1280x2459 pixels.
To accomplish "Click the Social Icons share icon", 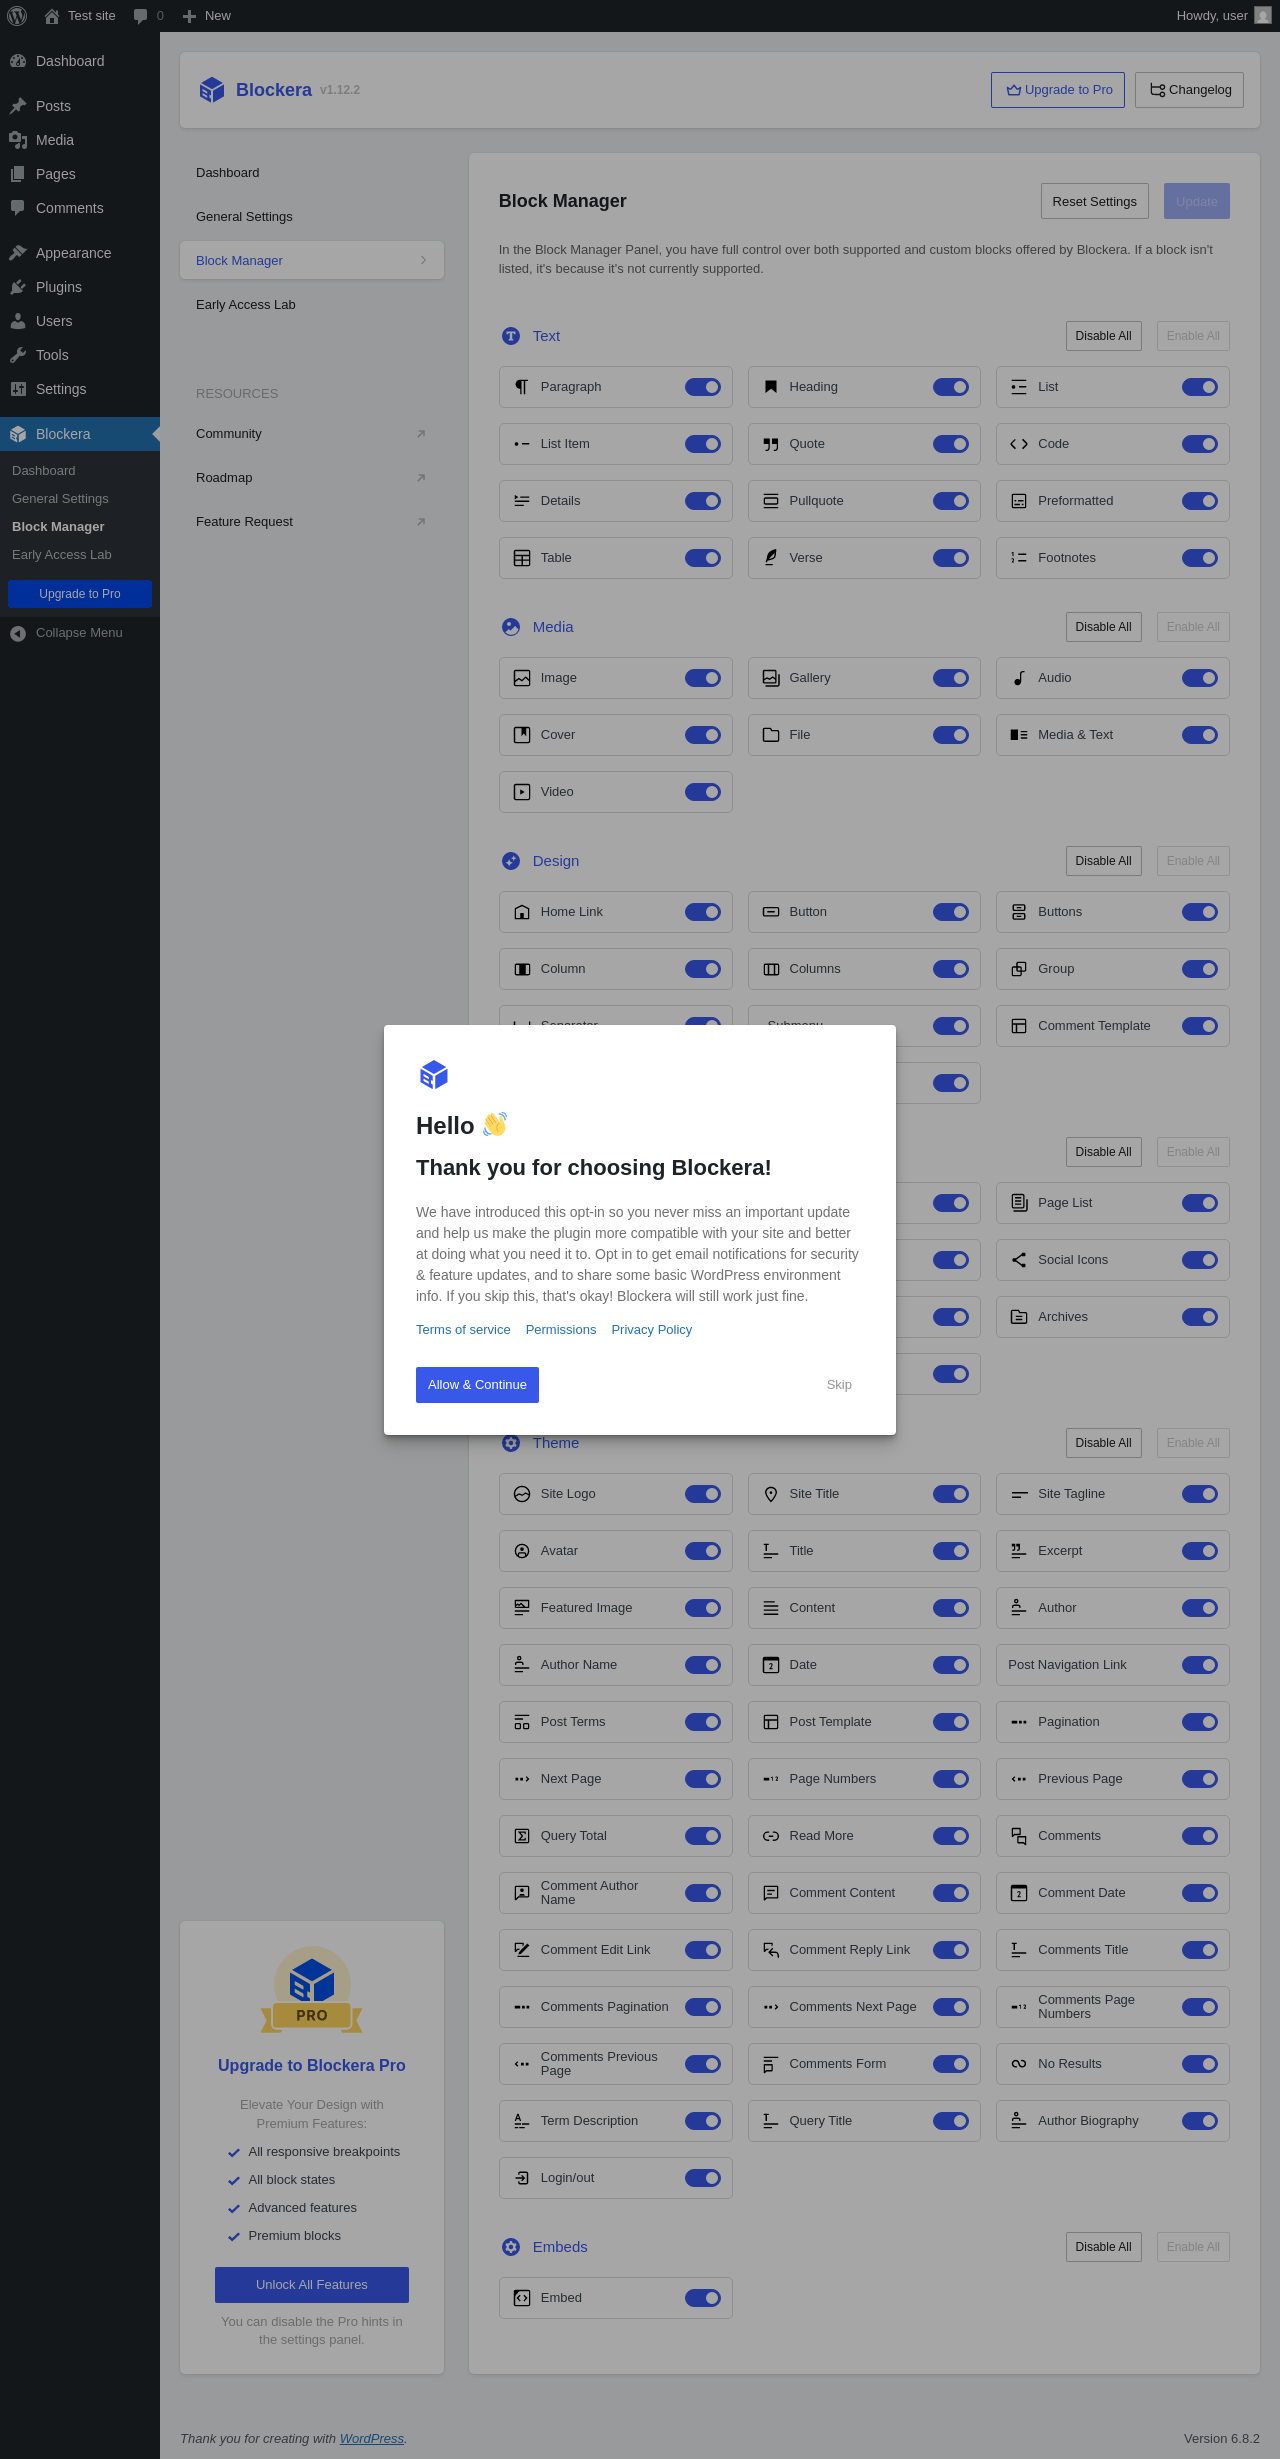I will 1019,1260.
